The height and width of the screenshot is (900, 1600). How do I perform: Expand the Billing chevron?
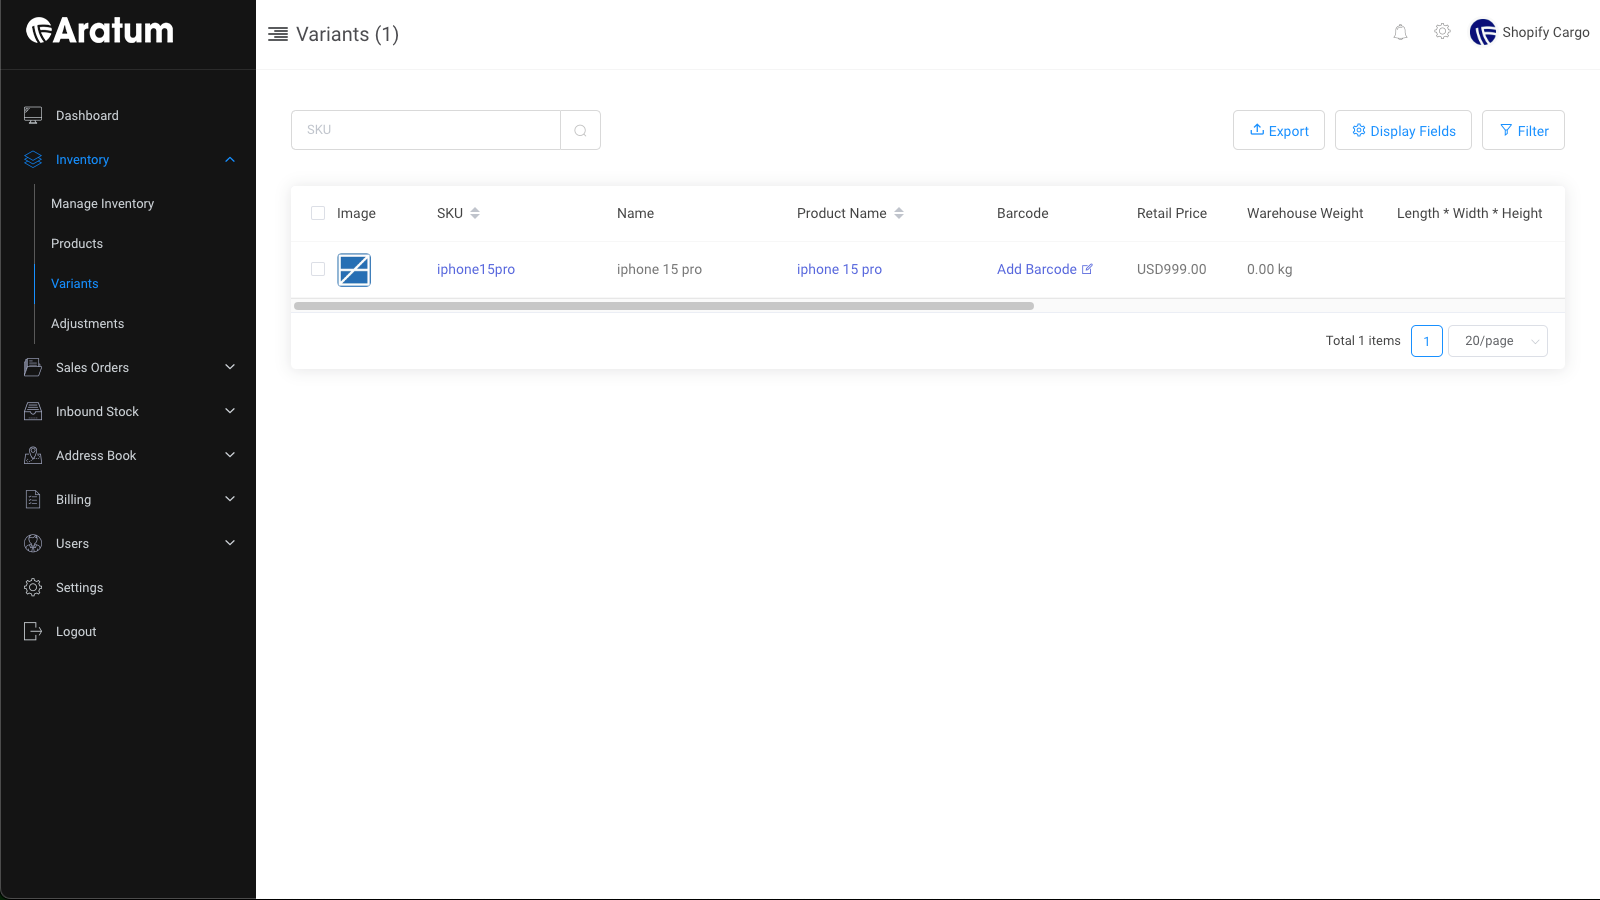(230, 499)
